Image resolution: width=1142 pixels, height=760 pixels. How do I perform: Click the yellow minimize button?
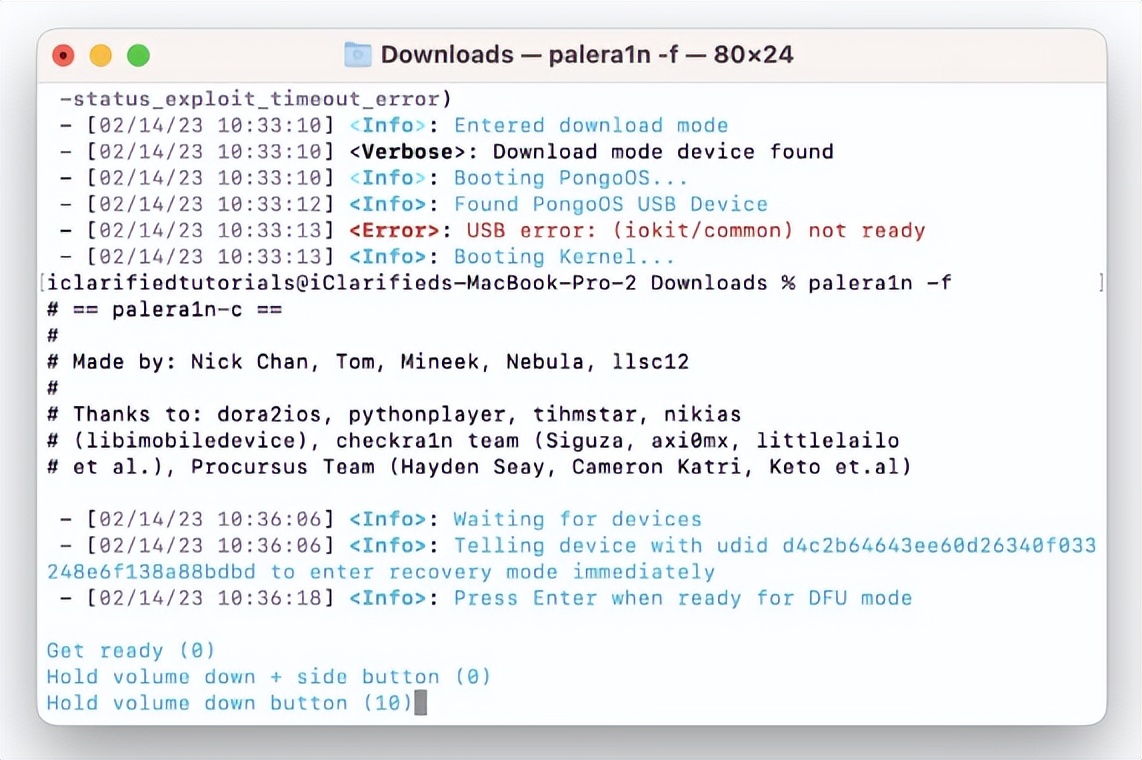pyautogui.click(x=100, y=56)
